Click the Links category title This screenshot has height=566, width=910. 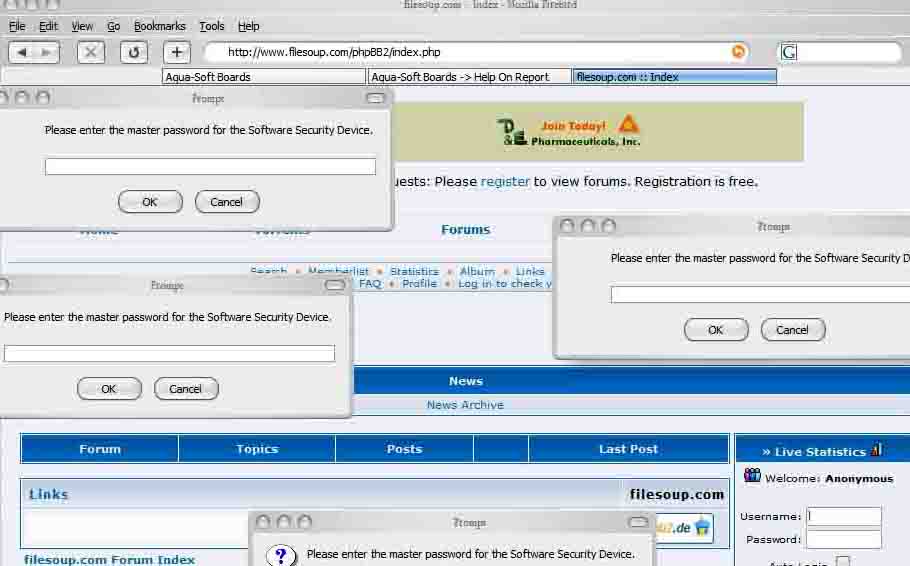[x=49, y=494]
